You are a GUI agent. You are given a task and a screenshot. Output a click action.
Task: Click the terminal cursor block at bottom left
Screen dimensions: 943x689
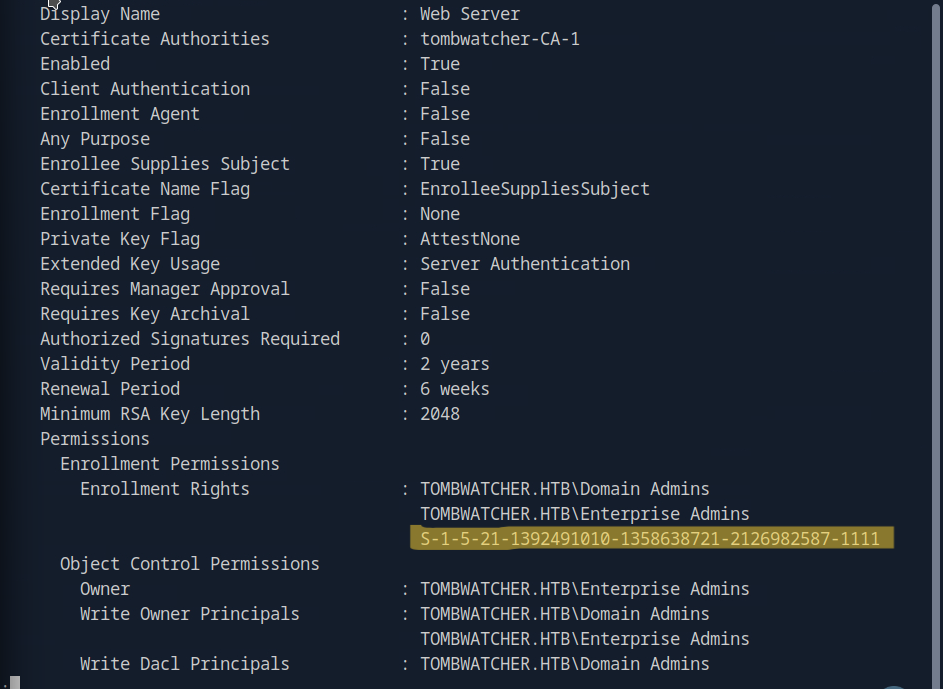coord(15,682)
